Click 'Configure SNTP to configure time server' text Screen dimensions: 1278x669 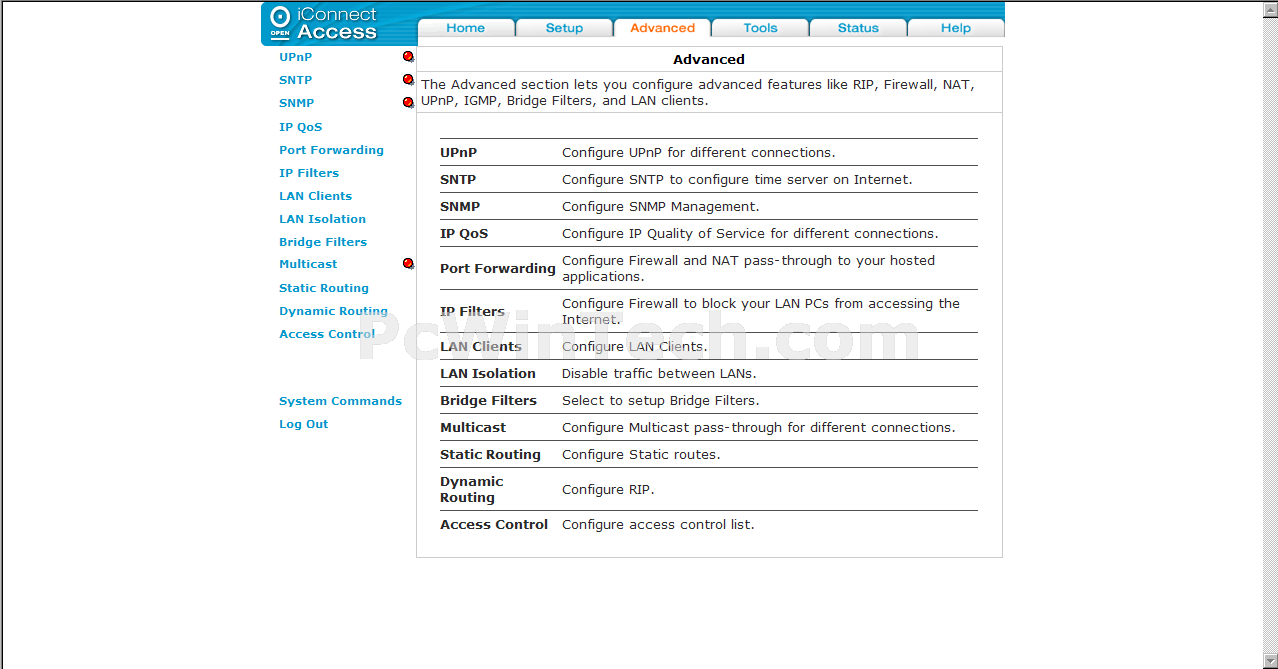(x=737, y=180)
